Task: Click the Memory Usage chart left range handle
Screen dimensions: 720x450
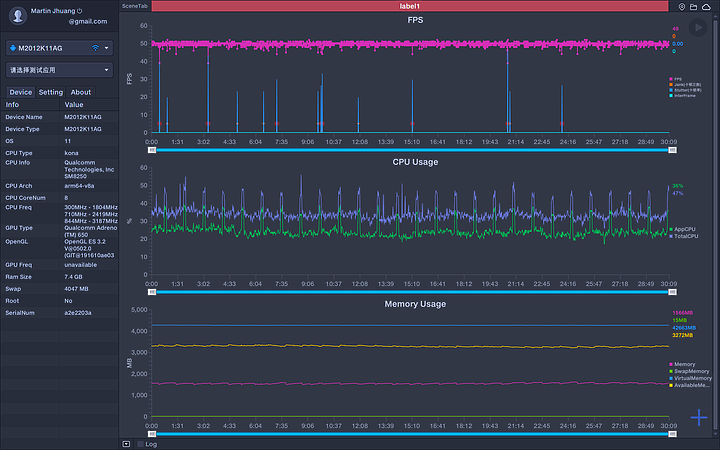Action: coord(152,434)
